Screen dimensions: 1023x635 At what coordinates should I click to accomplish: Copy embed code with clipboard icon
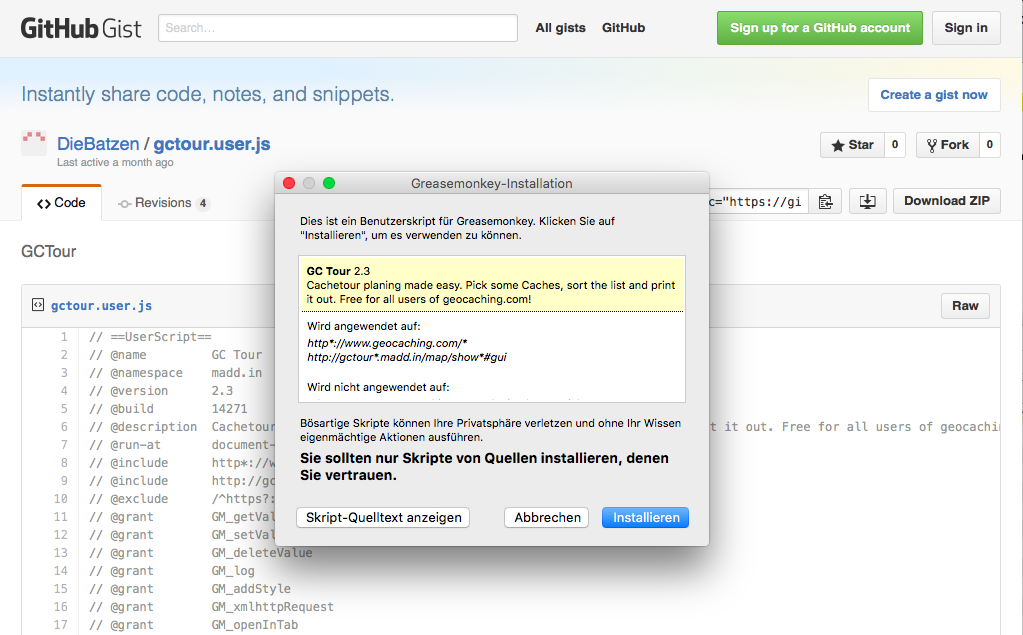click(x=825, y=202)
